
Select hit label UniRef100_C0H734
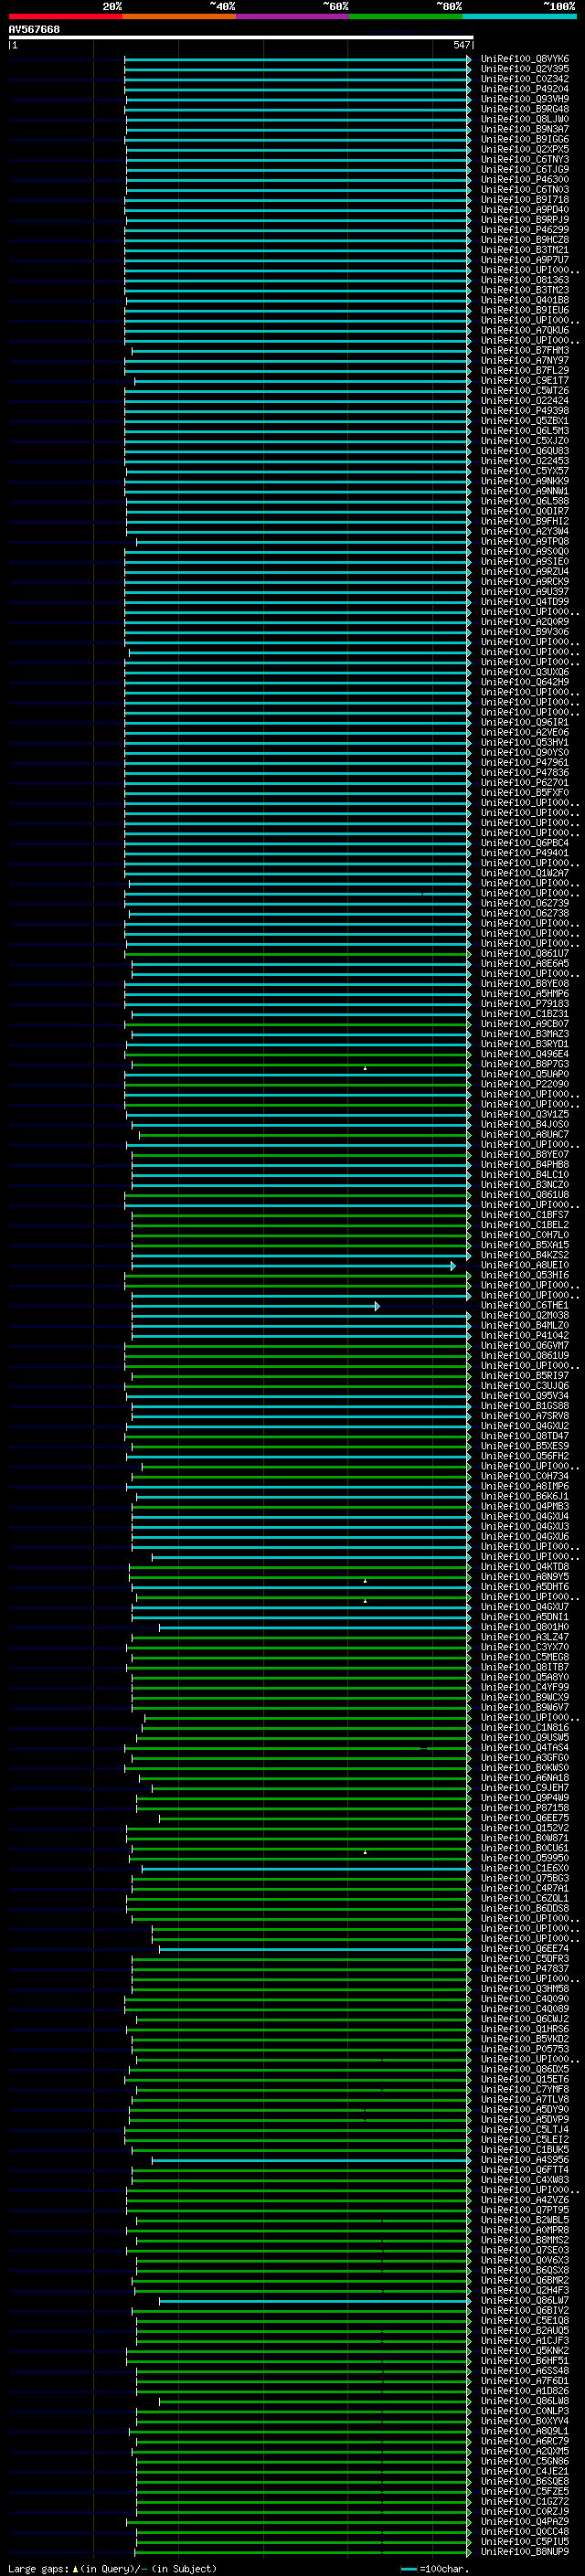pyautogui.click(x=525, y=1476)
